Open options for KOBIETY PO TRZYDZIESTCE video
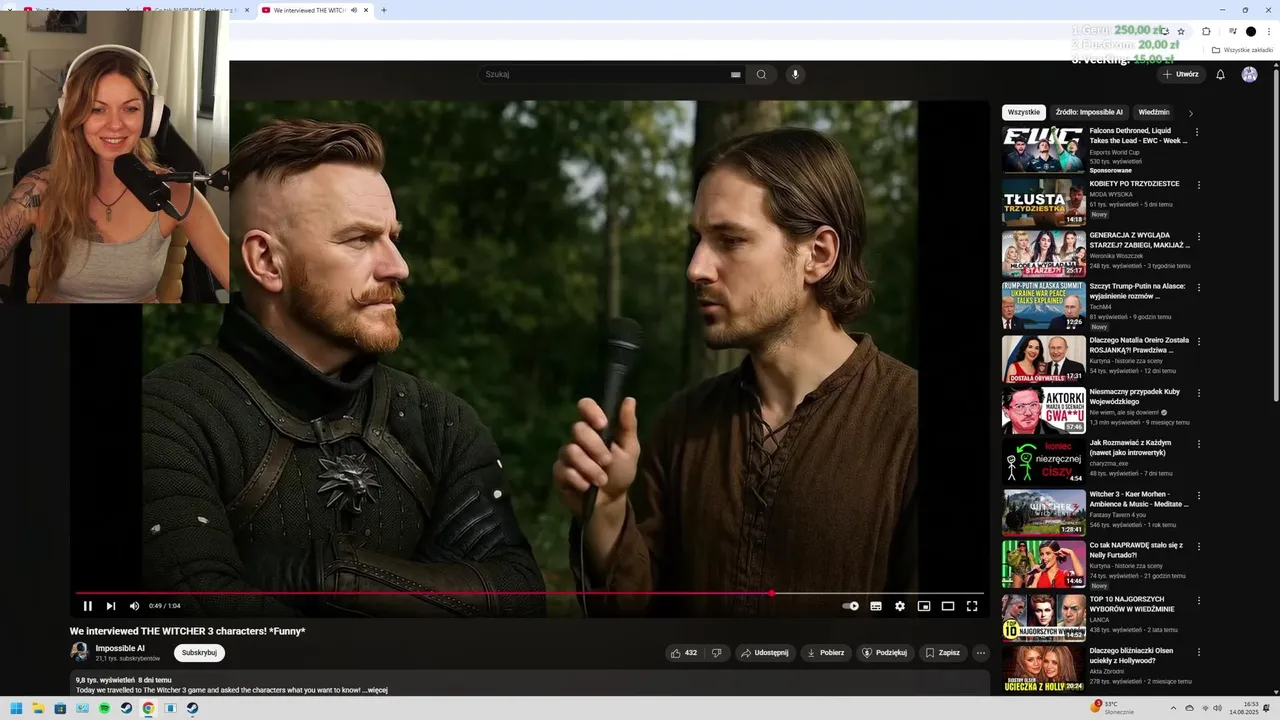The image size is (1280, 720). point(1197,185)
